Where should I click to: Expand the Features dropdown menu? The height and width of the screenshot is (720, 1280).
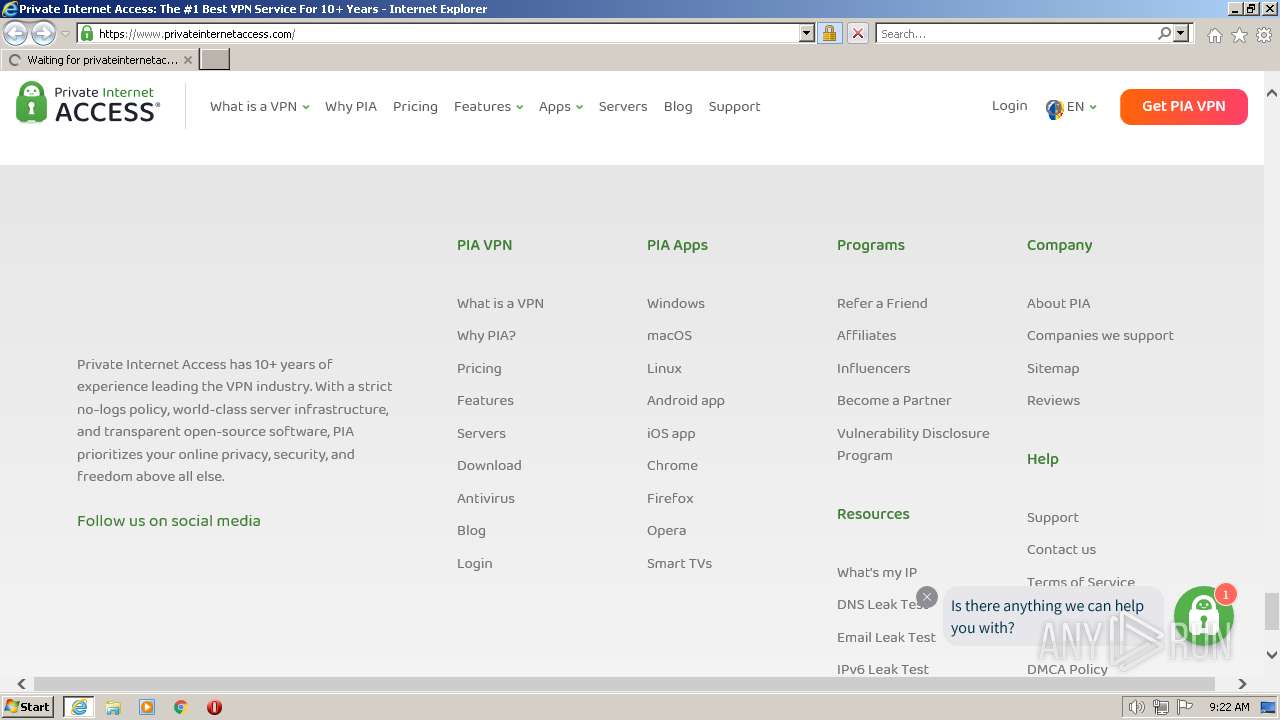tap(488, 107)
